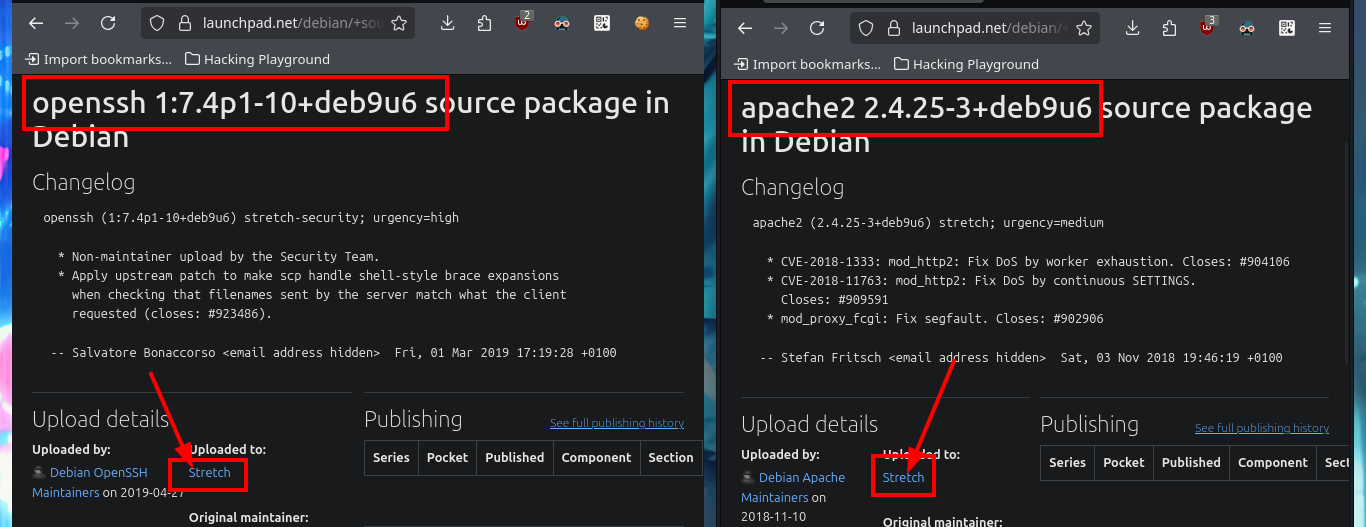Click forward arrow in the left openssh window

pyautogui.click(x=72, y=23)
